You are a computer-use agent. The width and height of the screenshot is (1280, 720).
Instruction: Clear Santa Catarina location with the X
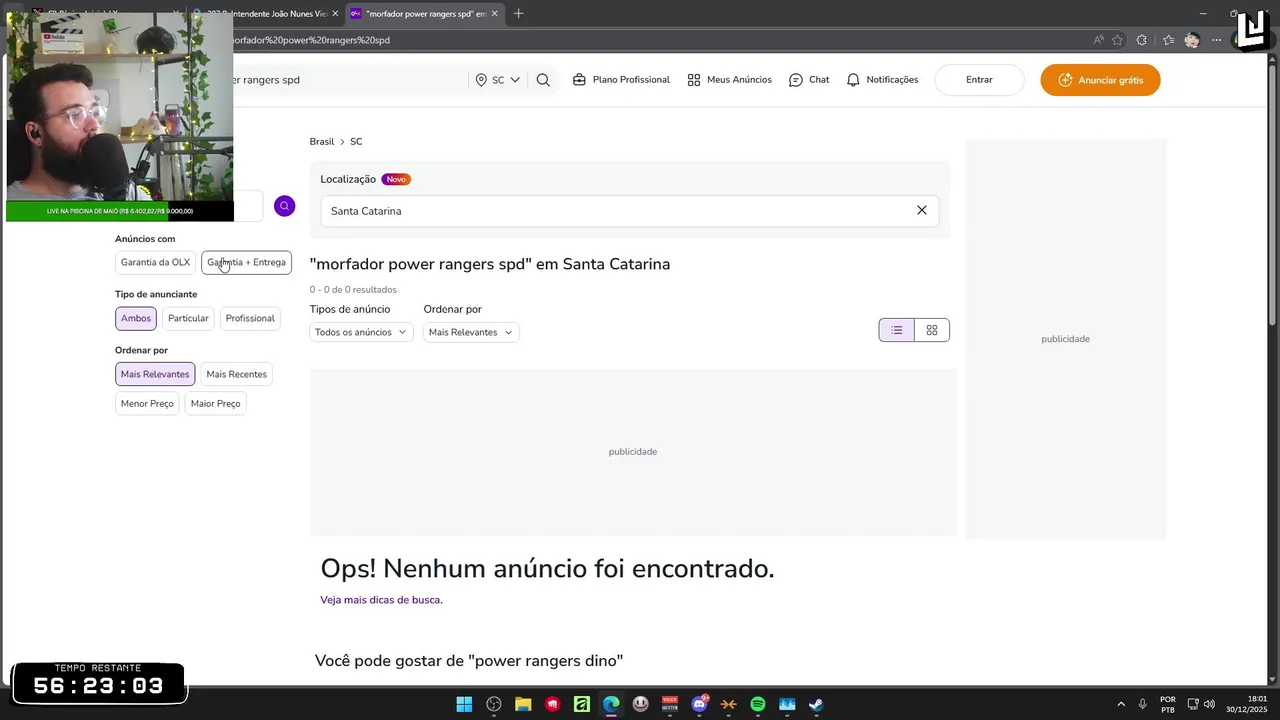pyautogui.click(x=922, y=210)
